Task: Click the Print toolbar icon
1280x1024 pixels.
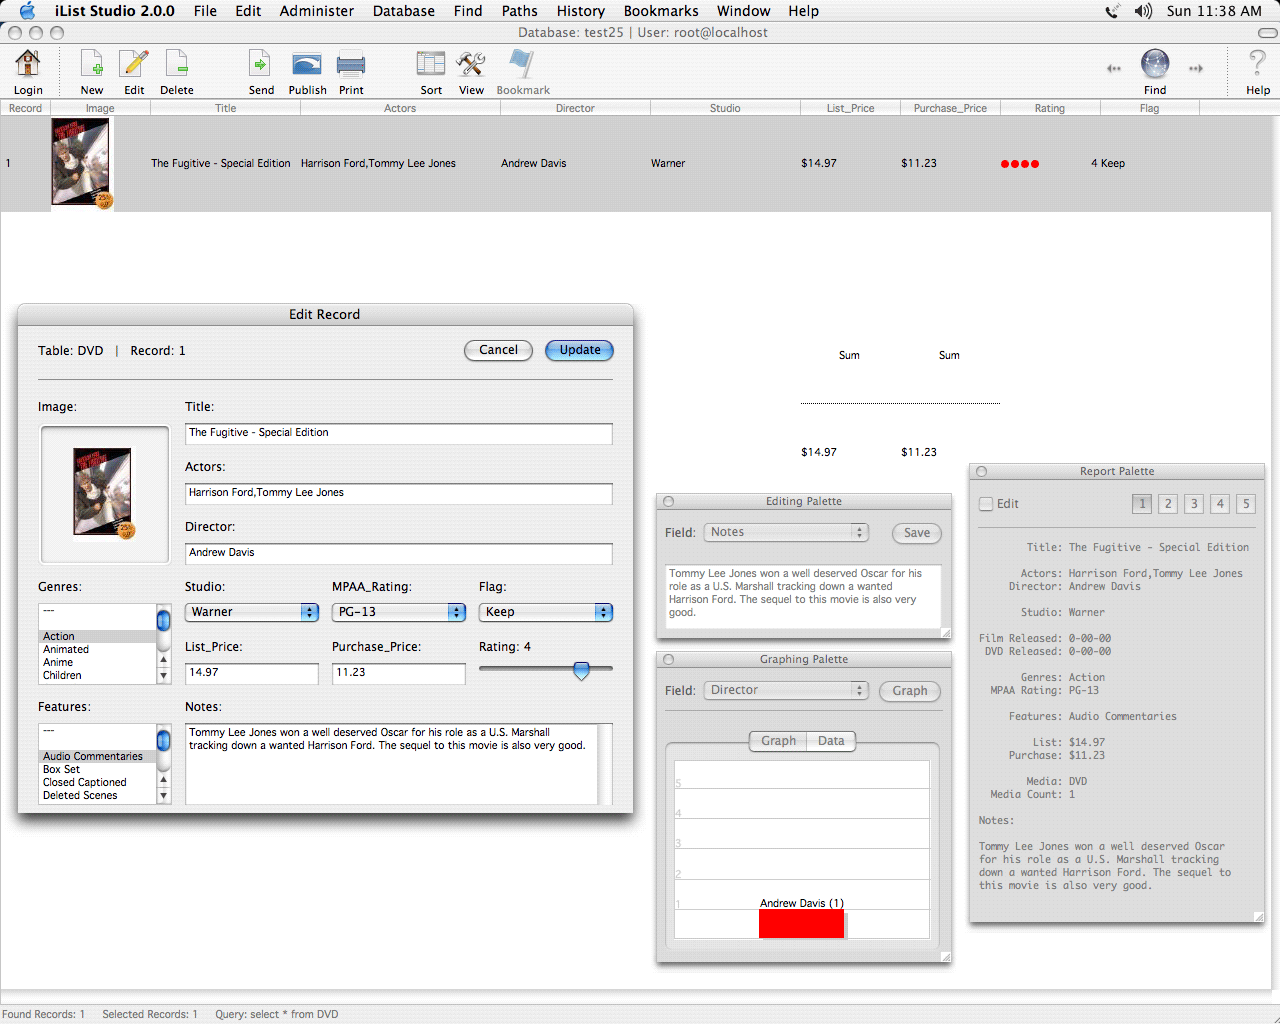Action: (x=351, y=65)
